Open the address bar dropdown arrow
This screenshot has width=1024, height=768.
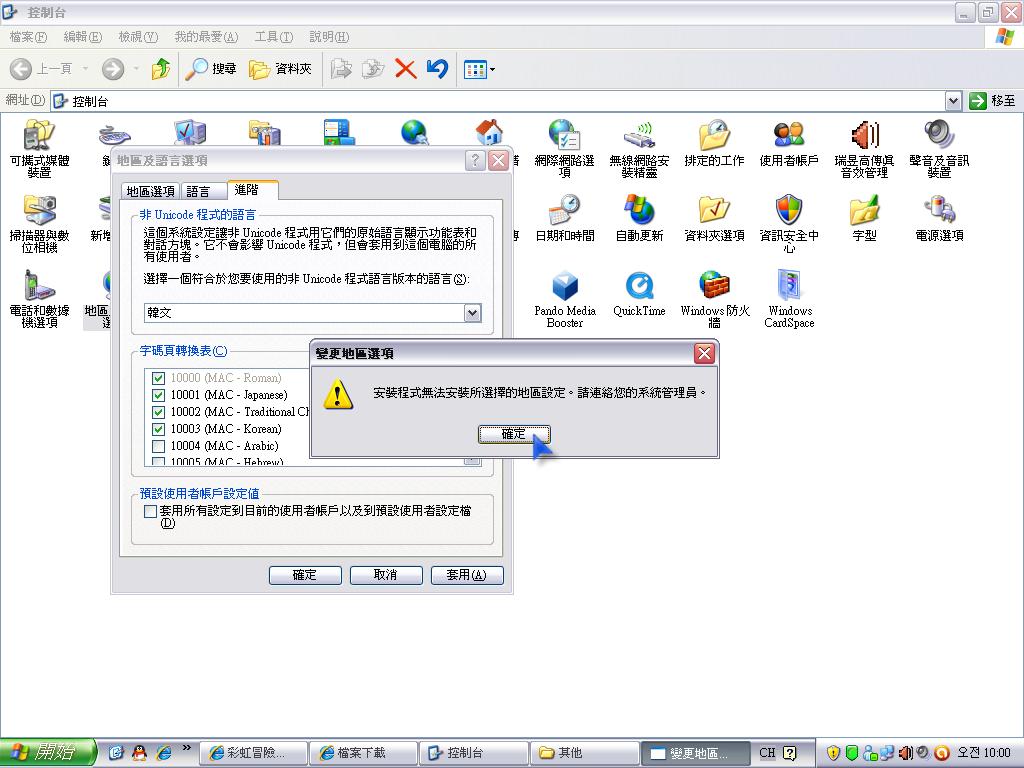tap(953, 101)
